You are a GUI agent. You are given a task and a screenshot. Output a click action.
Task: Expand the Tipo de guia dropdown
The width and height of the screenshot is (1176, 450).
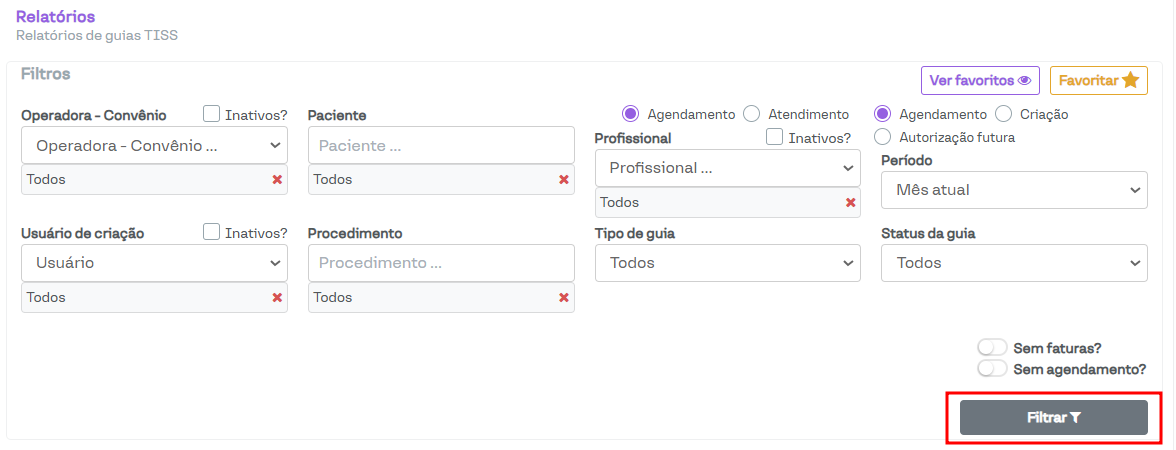coord(727,263)
